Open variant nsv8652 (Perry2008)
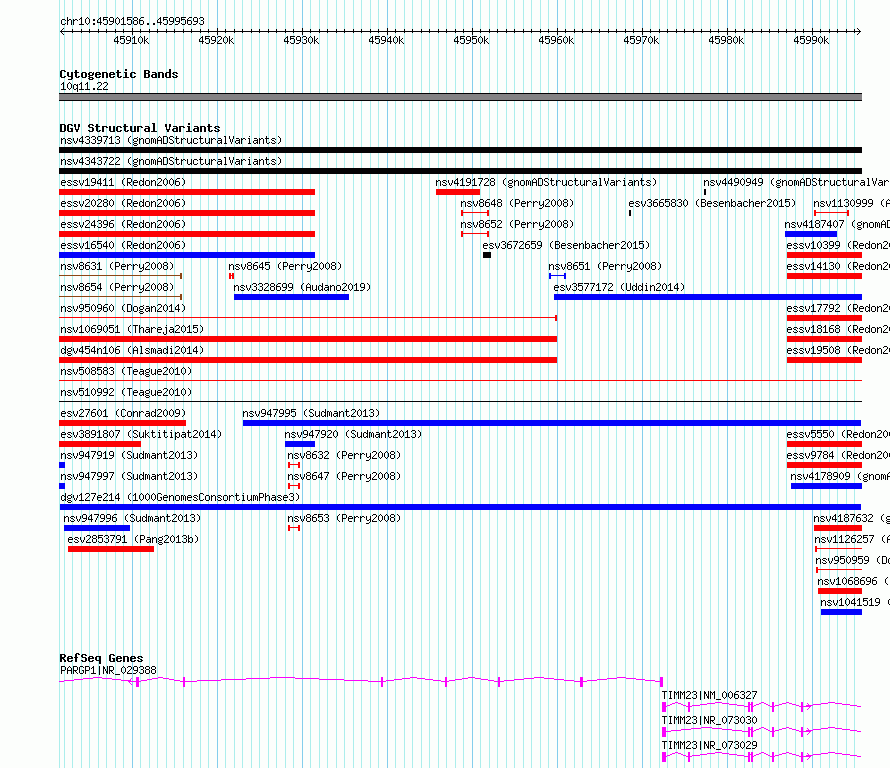The height and width of the screenshot is (768, 890). point(517,224)
